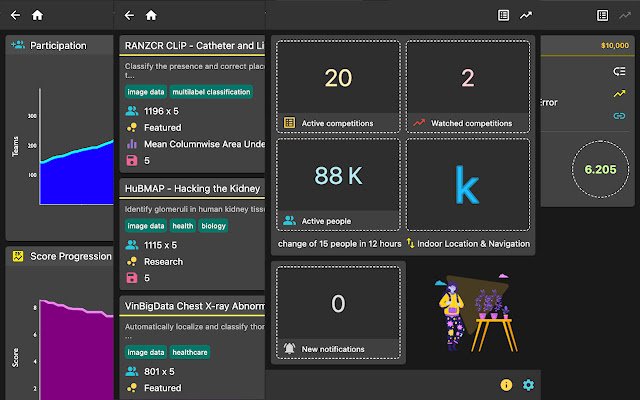Click the medal icon next to RANZCR Featured

point(132,127)
